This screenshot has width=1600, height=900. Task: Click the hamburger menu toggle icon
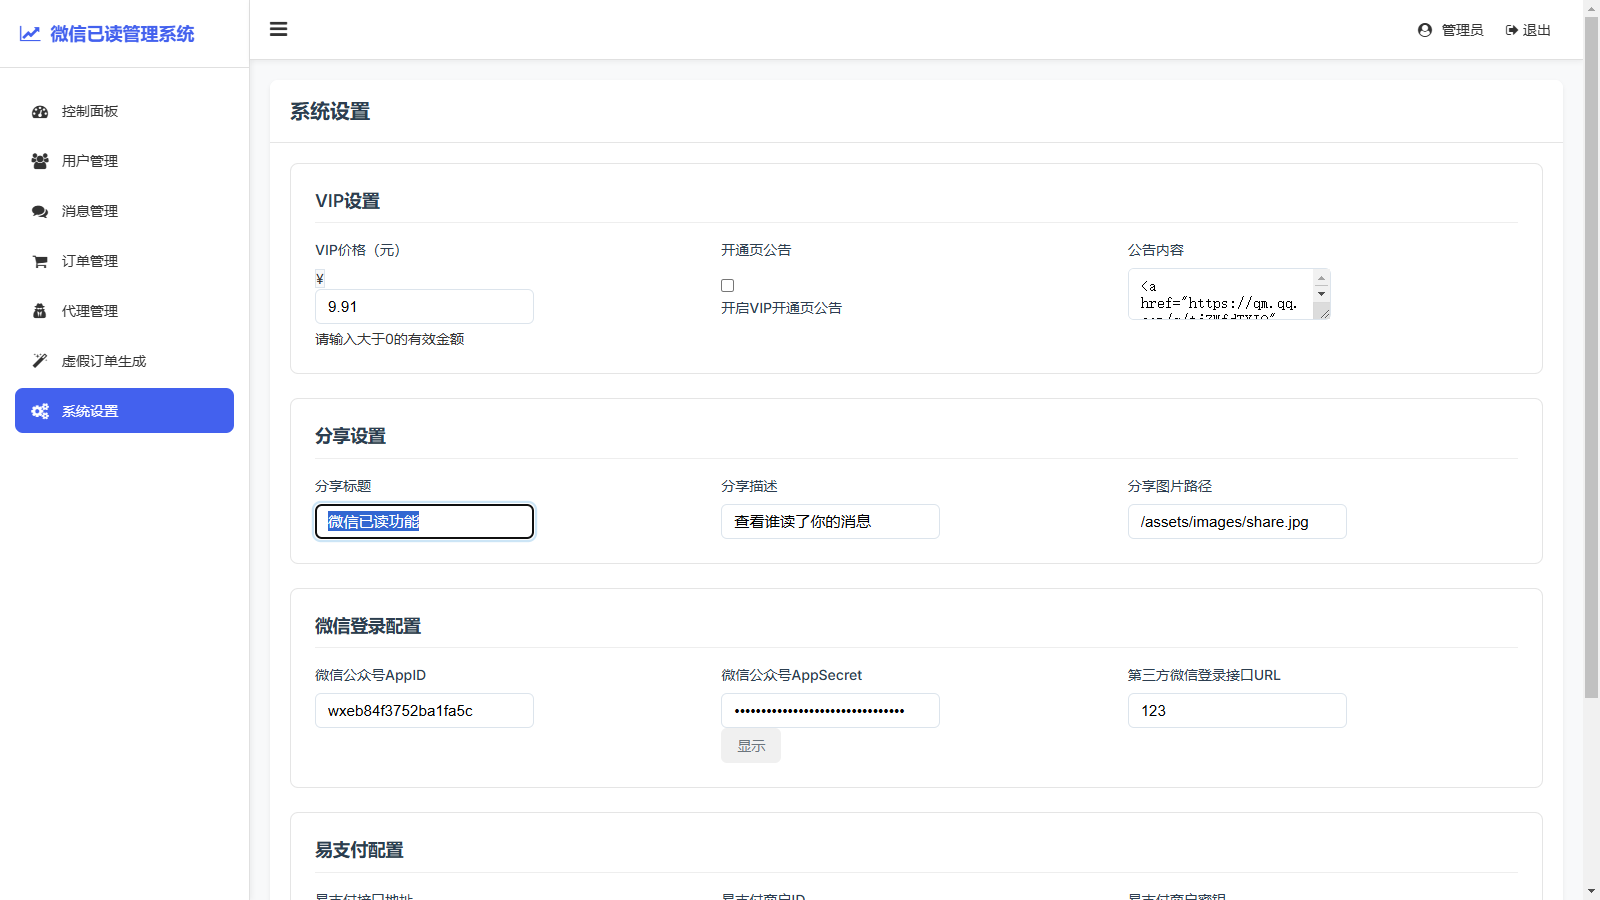(x=279, y=29)
